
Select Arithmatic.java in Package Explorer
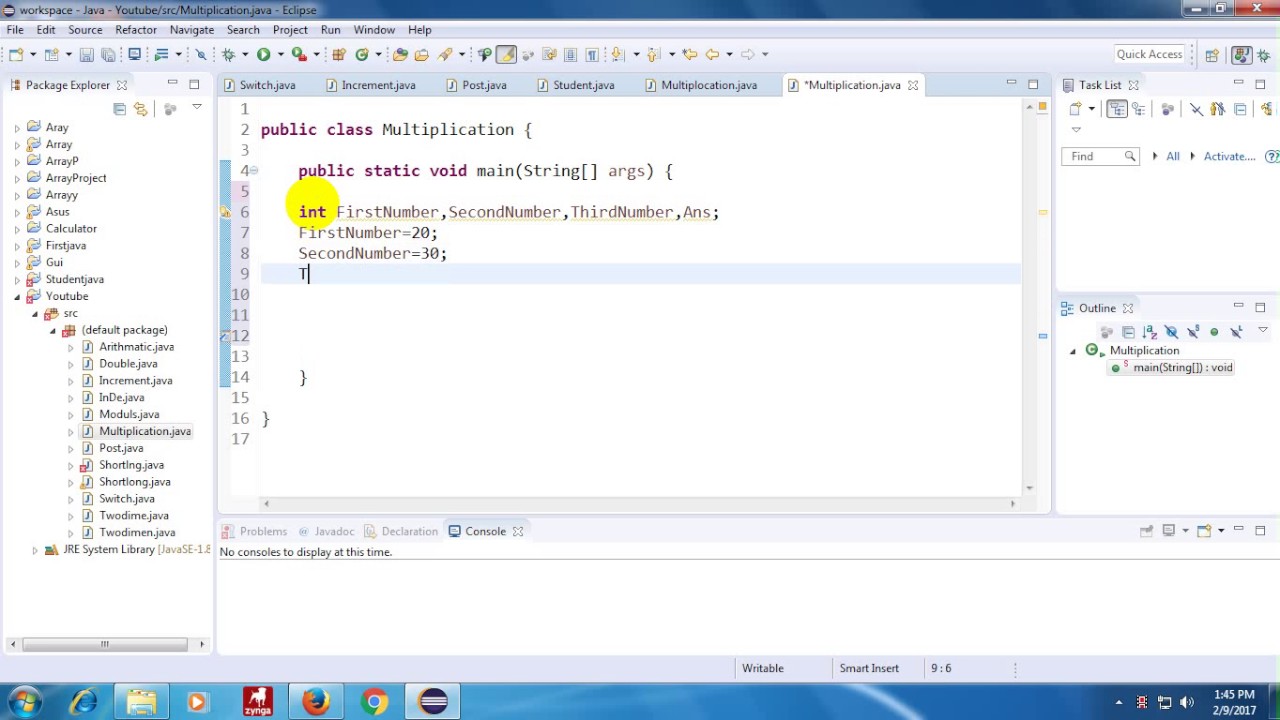pyautogui.click(x=136, y=346)
